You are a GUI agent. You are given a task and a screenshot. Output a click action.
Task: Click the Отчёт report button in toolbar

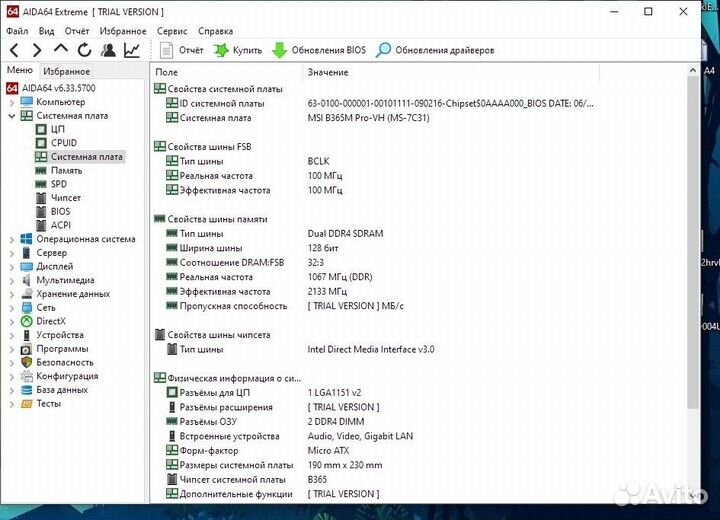pyautogui.click(x=181, y=50)
